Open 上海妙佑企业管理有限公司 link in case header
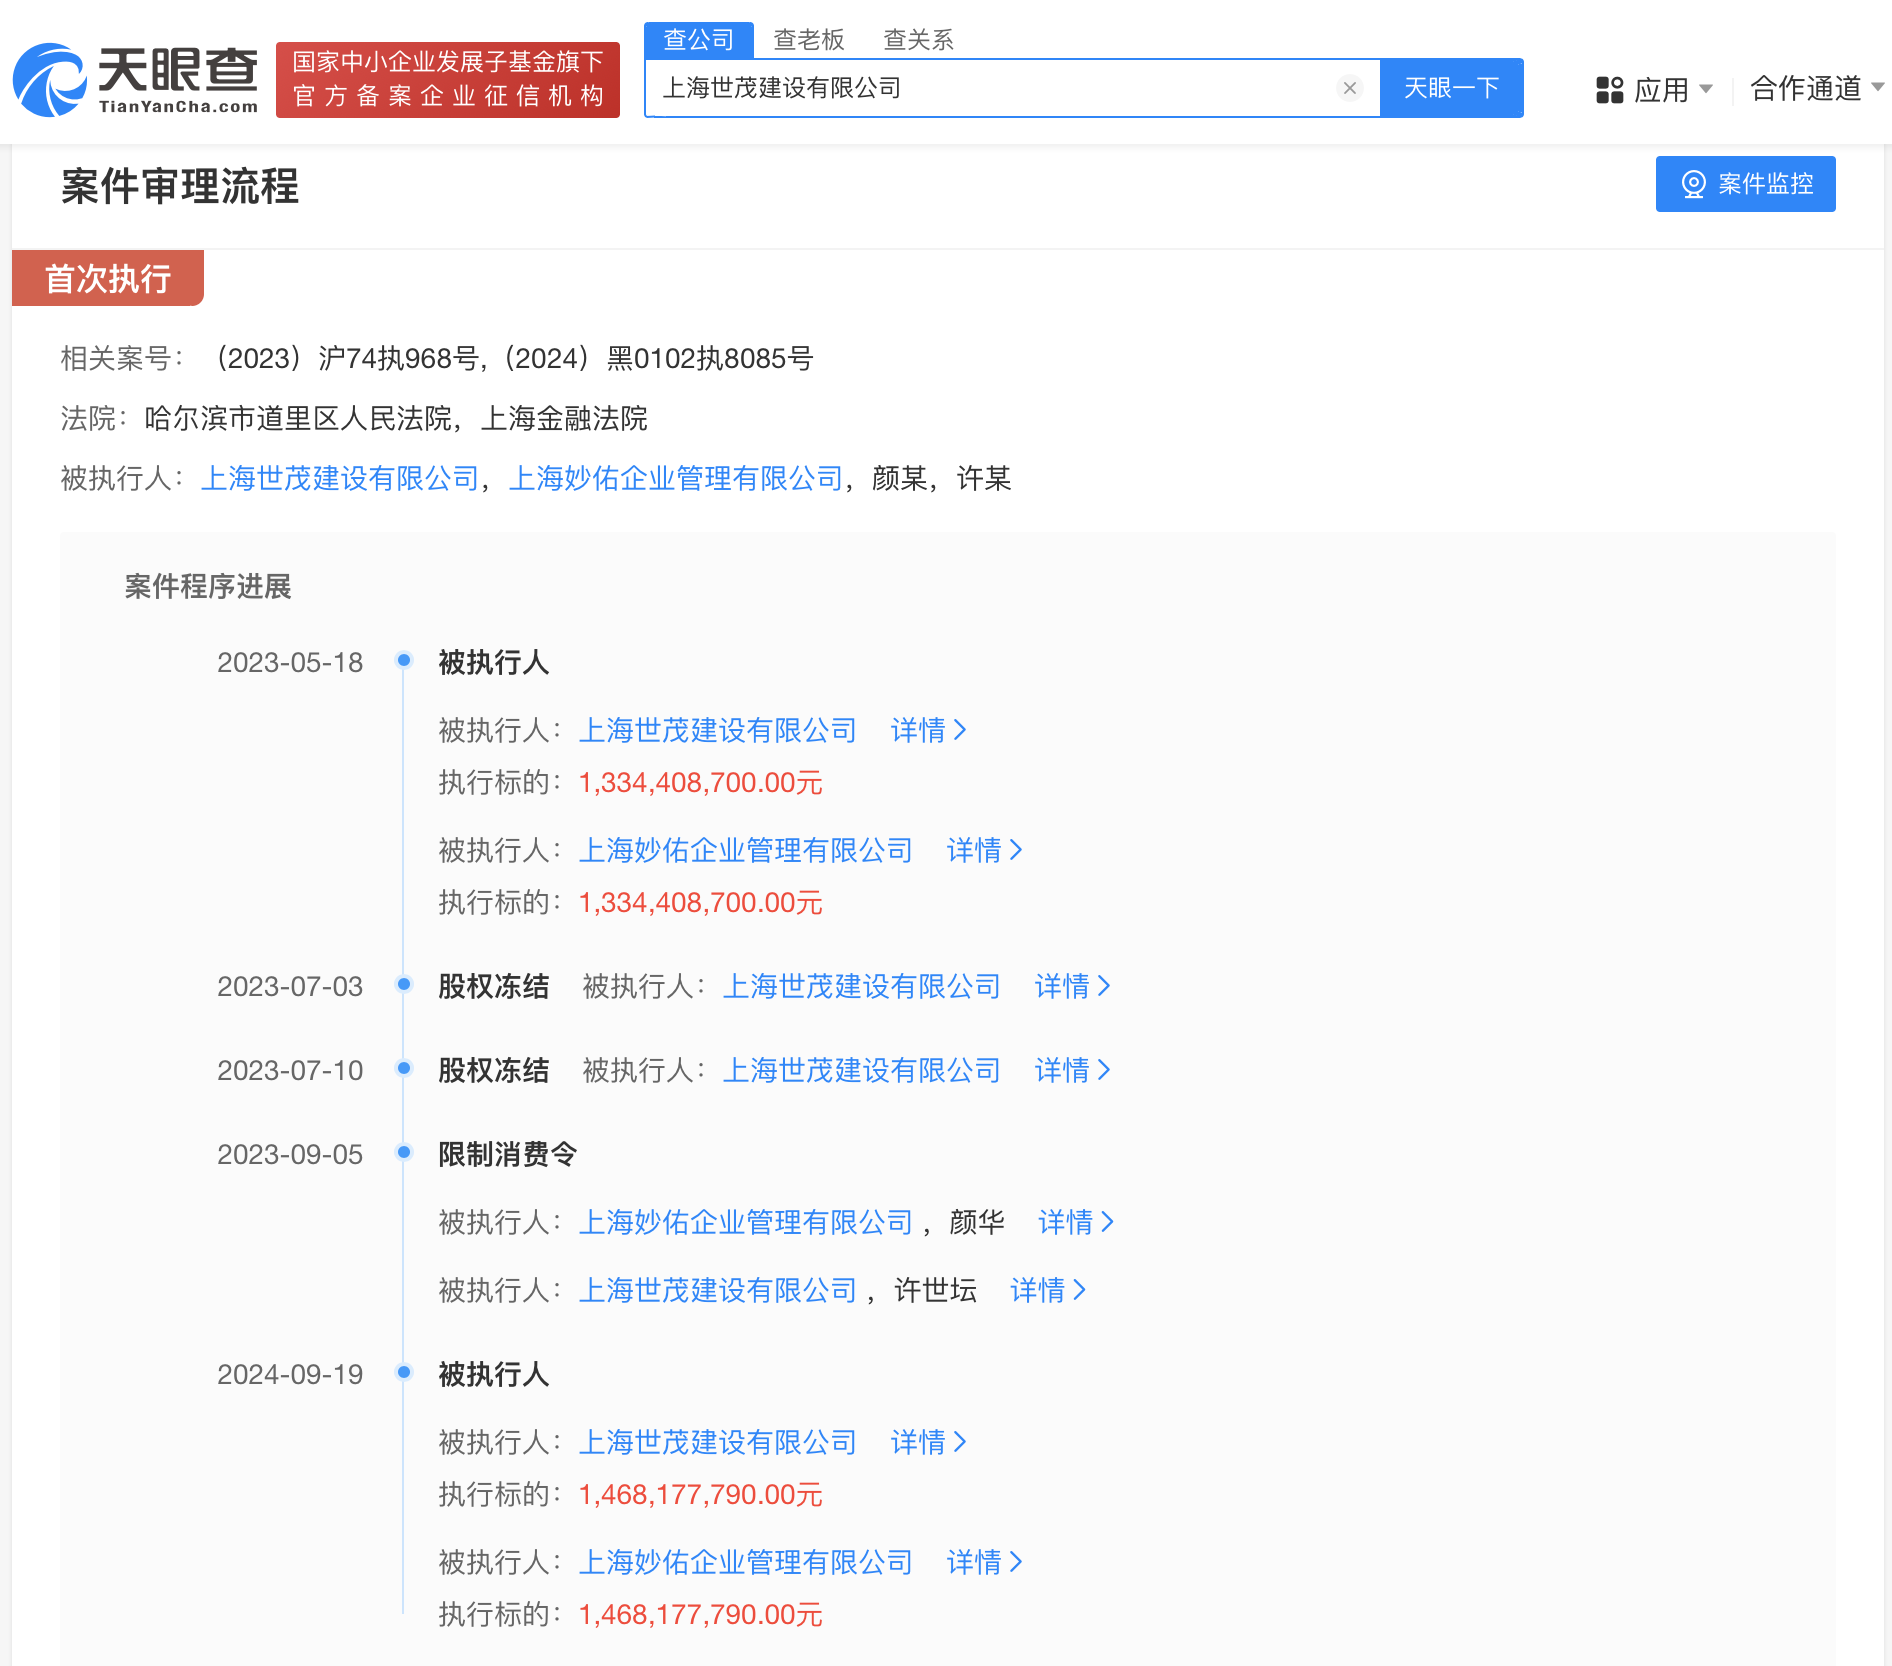Image resolution: width=1892 pixels, height=1666 pixels. pos(676,479)
